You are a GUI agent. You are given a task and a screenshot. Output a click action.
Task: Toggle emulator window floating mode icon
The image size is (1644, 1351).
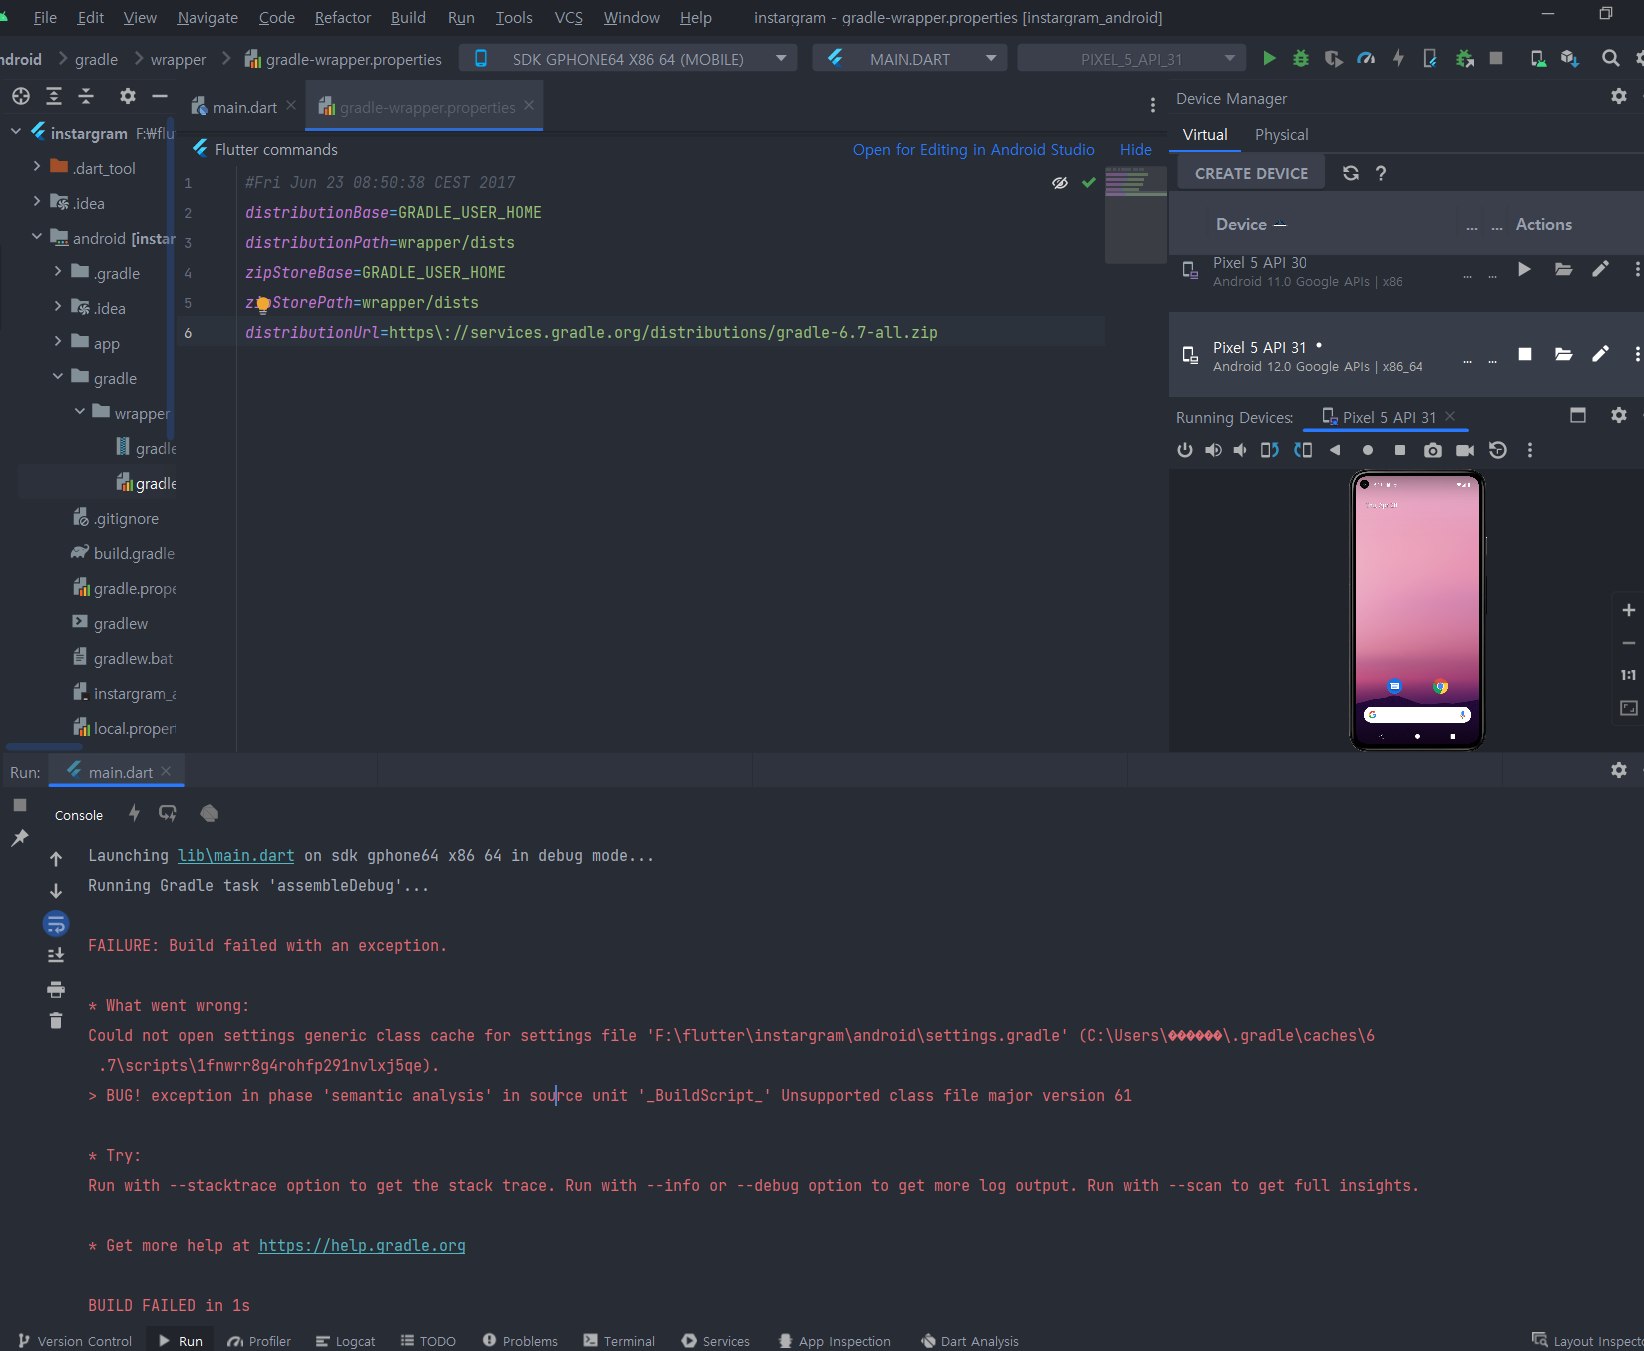pos(1578,415)
